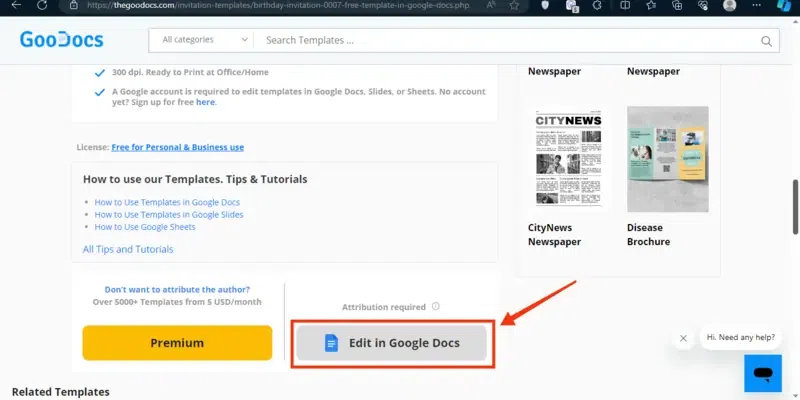This screenshot has height=400, width=800.
Task: Click 'How to use our Templates' heading
Action: [x=195, y=179]
